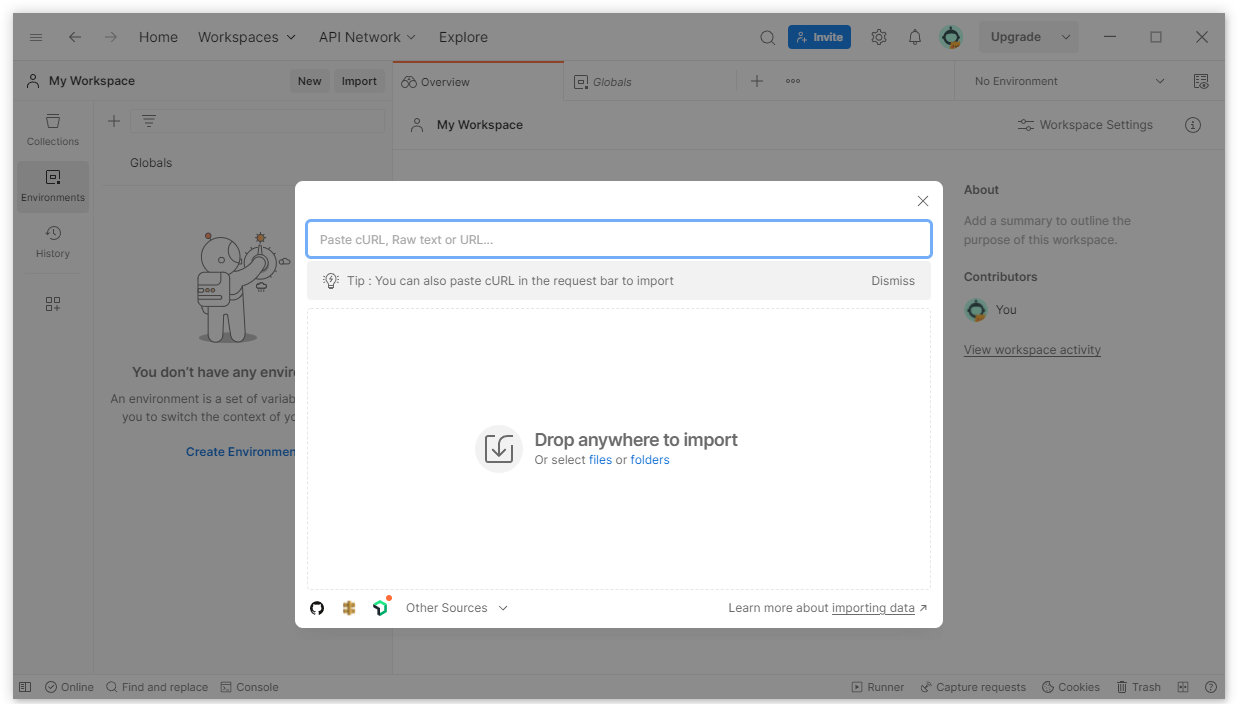1238x704 pixels.
Task: Open Cookies from the status bar
Action: 1071,687
